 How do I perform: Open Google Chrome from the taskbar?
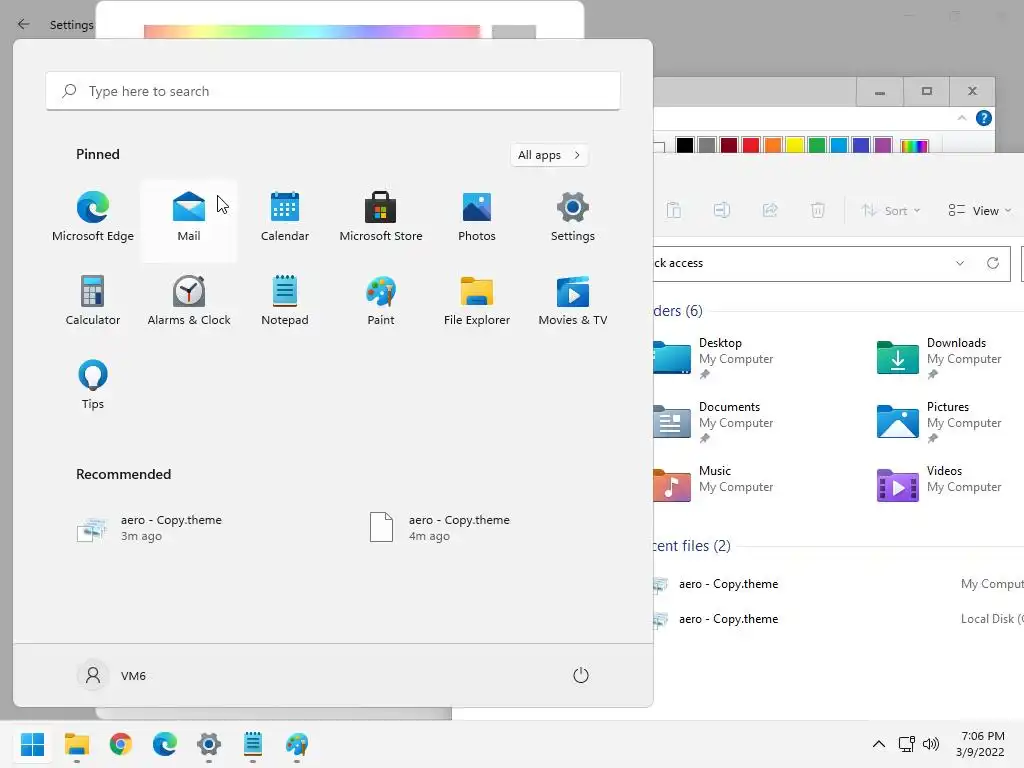[x=121, y=744]
